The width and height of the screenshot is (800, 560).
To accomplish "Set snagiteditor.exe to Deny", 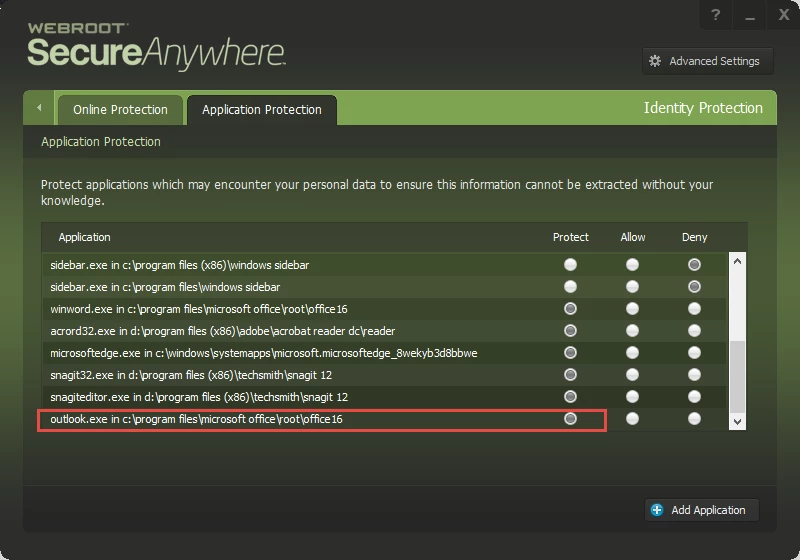I will click(694, 397).
